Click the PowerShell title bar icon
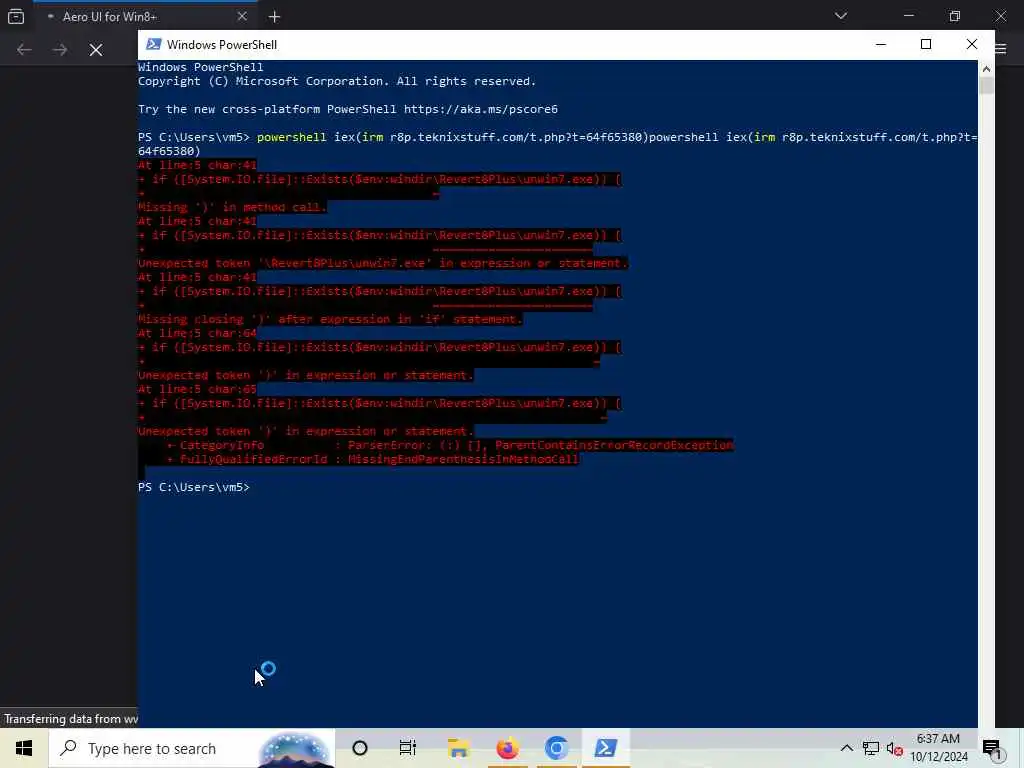1024x768 pixels. pyautogui.click(x=153, y=44)
